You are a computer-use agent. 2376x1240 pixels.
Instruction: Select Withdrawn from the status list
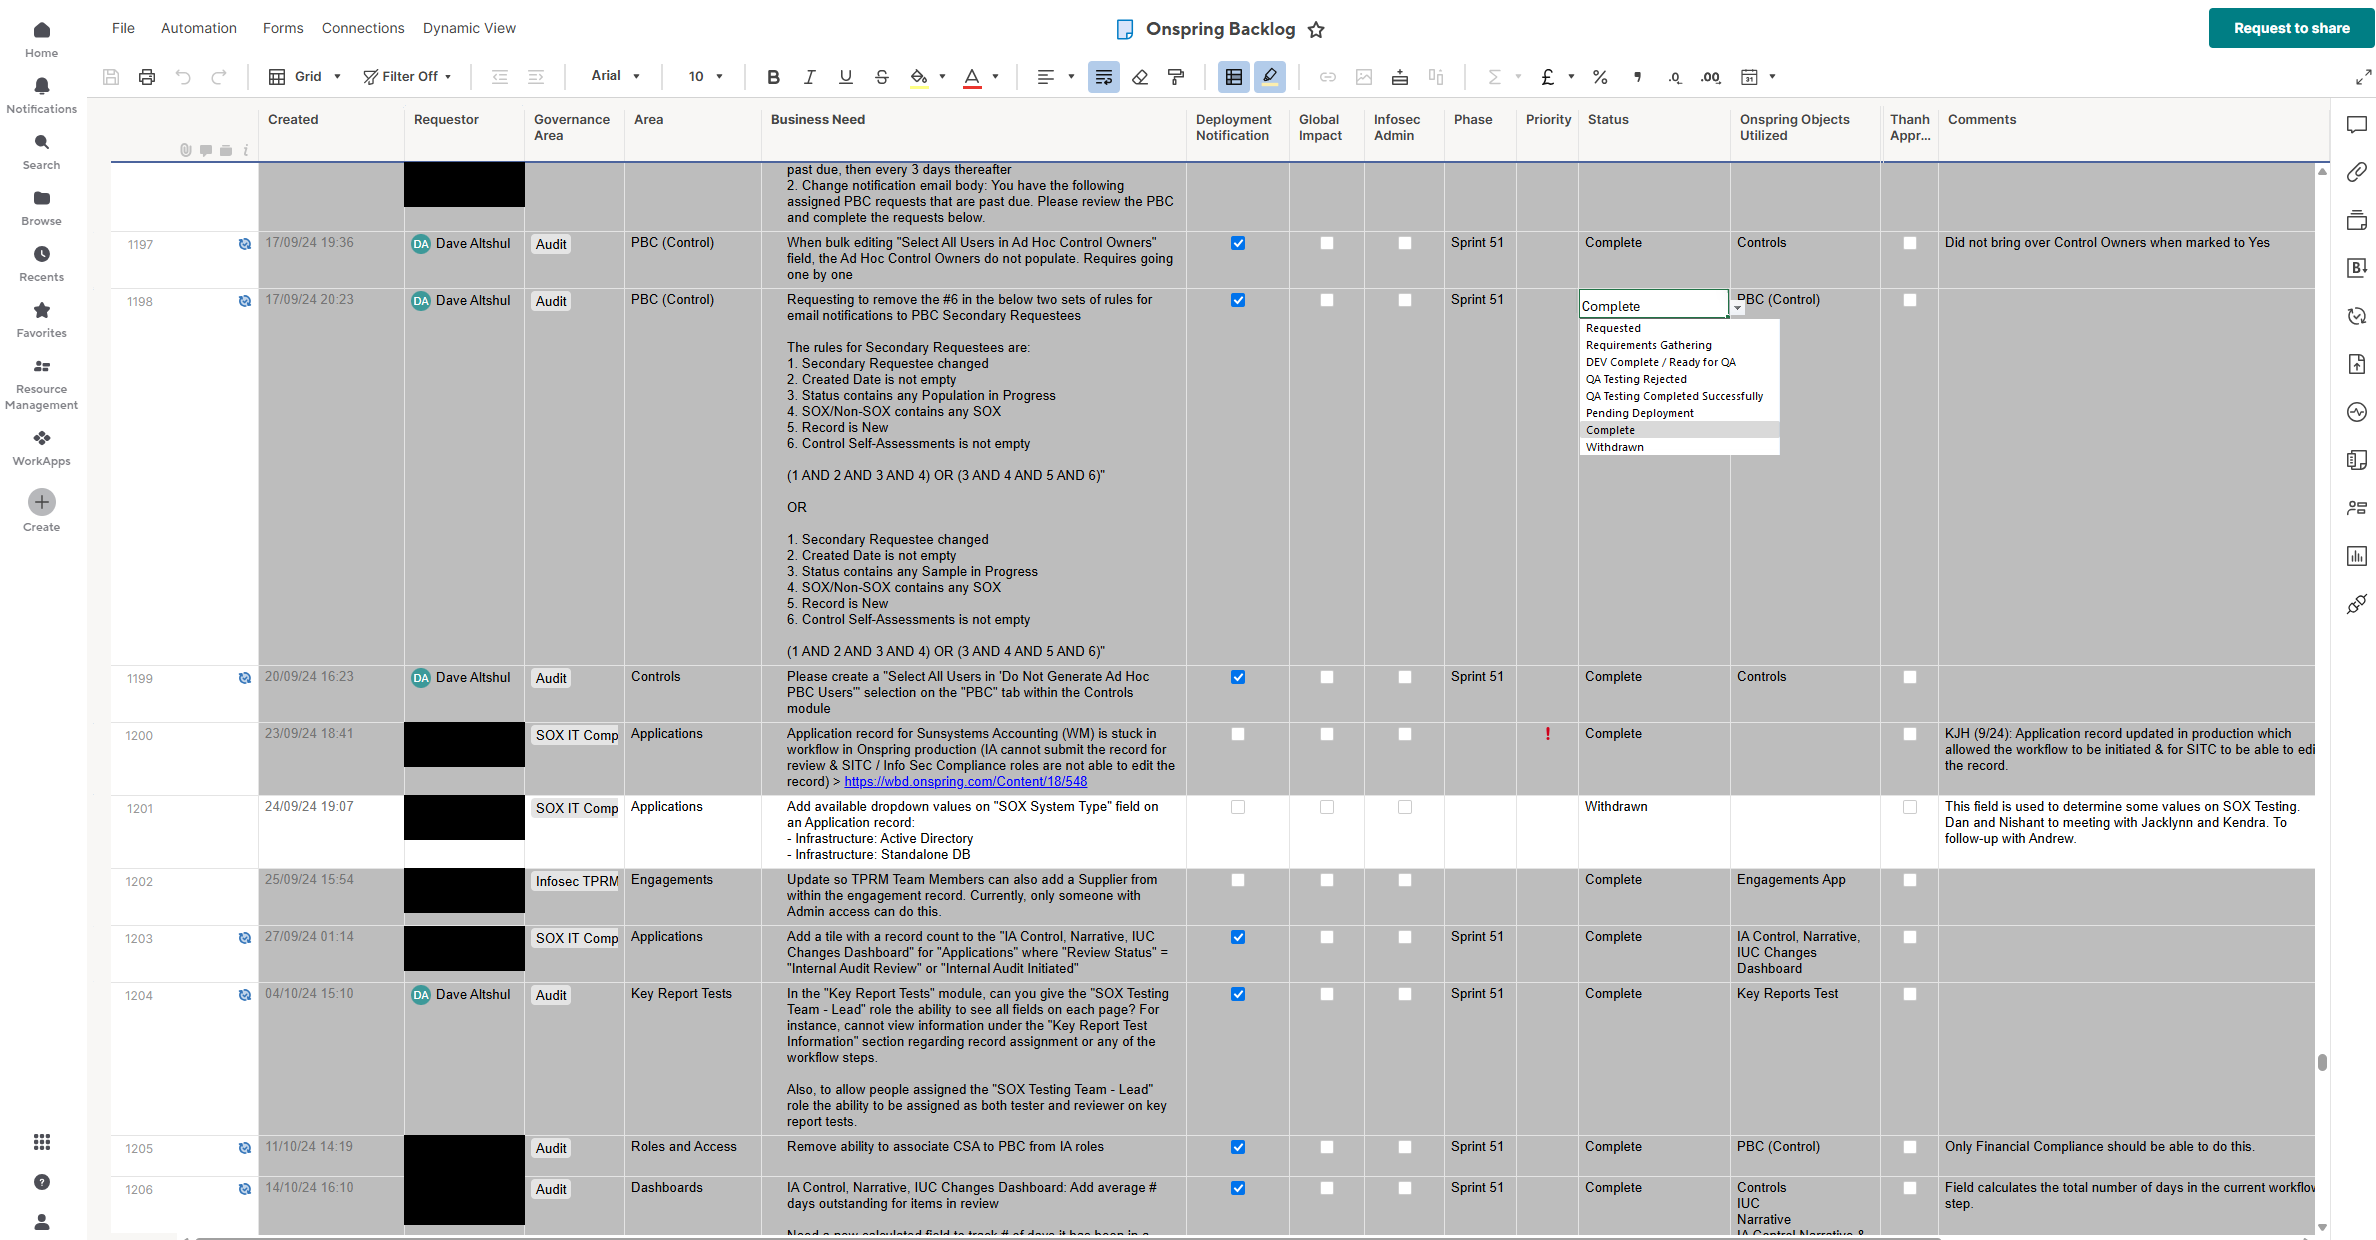click(1615, 447)
